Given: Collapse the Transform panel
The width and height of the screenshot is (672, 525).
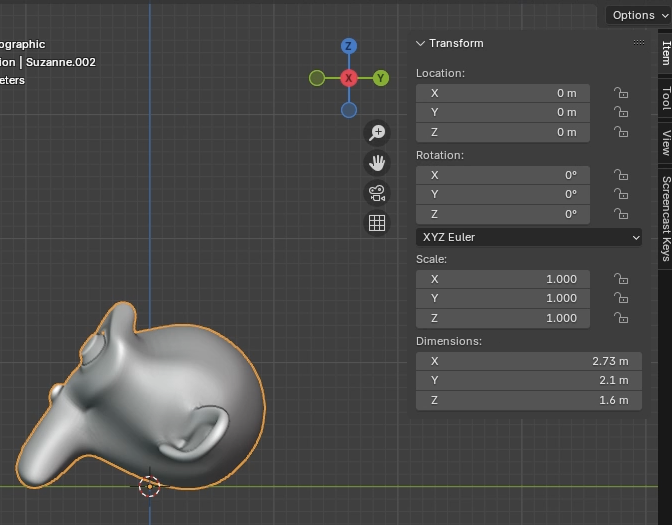Looking at the screenshot, I should [x=420, y=43].
